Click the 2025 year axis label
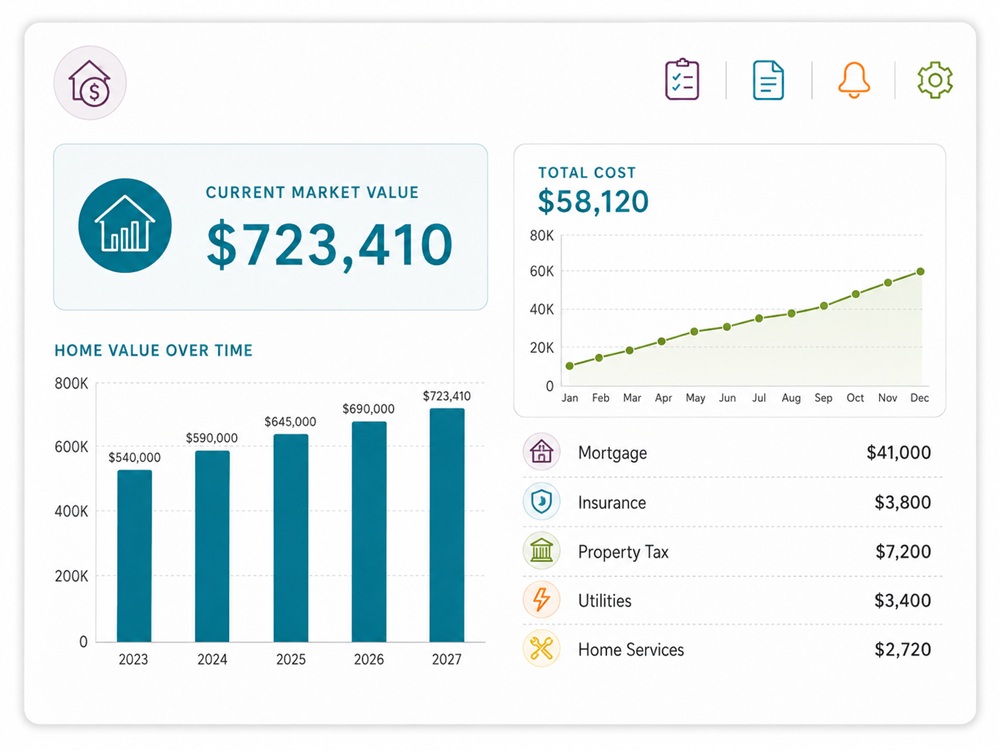The width and height of the screenshot is (1000, 750). point(291,659)
